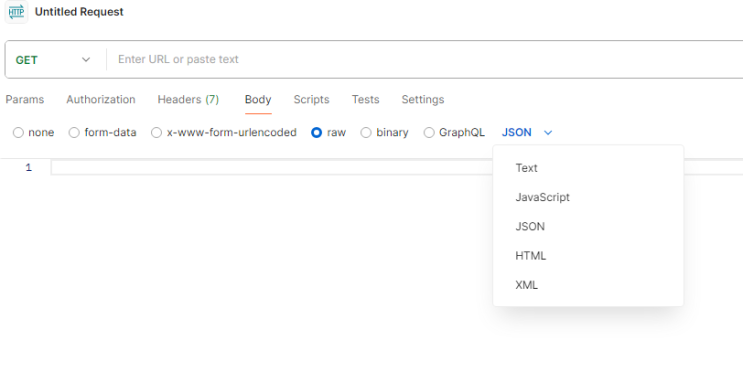This screenshot has width=743, height=372.
Task: Open the Scripts tab
Action: pos(311,100)
